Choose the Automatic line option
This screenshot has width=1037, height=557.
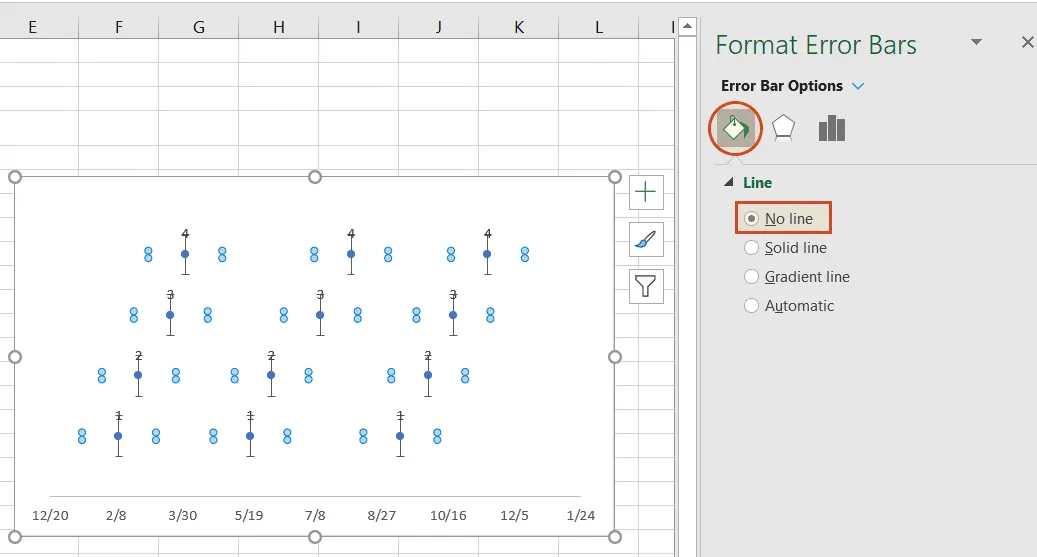[x=752, y=306]
